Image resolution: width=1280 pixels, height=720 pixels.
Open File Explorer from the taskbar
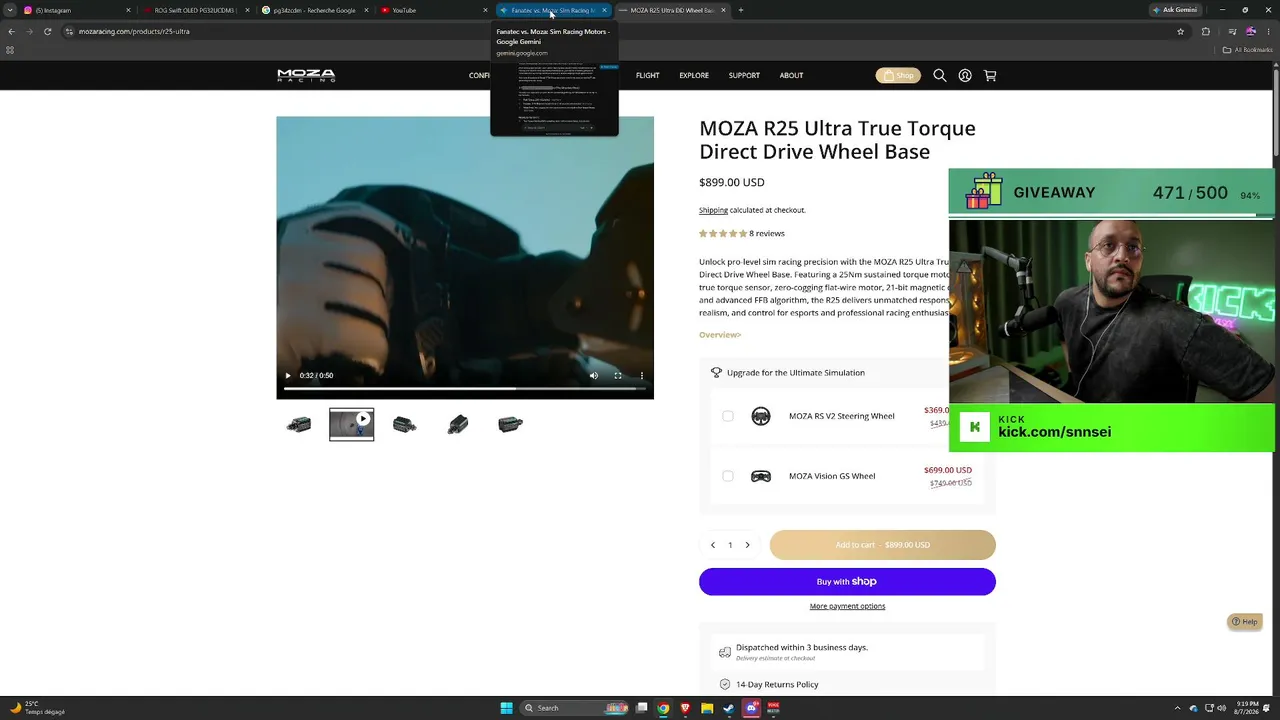coord(707,708)
